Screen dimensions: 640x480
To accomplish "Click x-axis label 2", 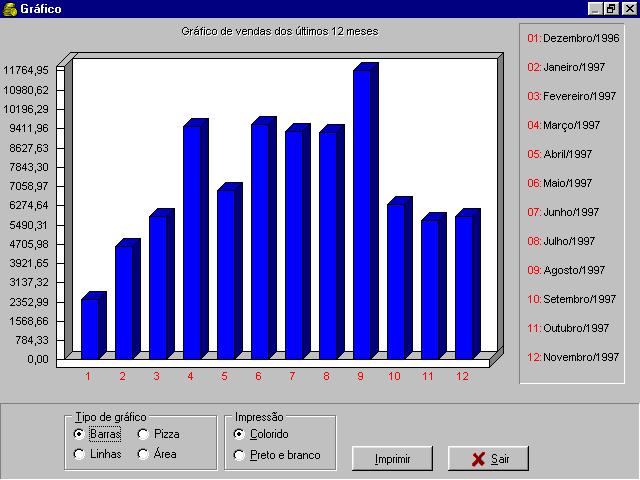I will [122, 376].
